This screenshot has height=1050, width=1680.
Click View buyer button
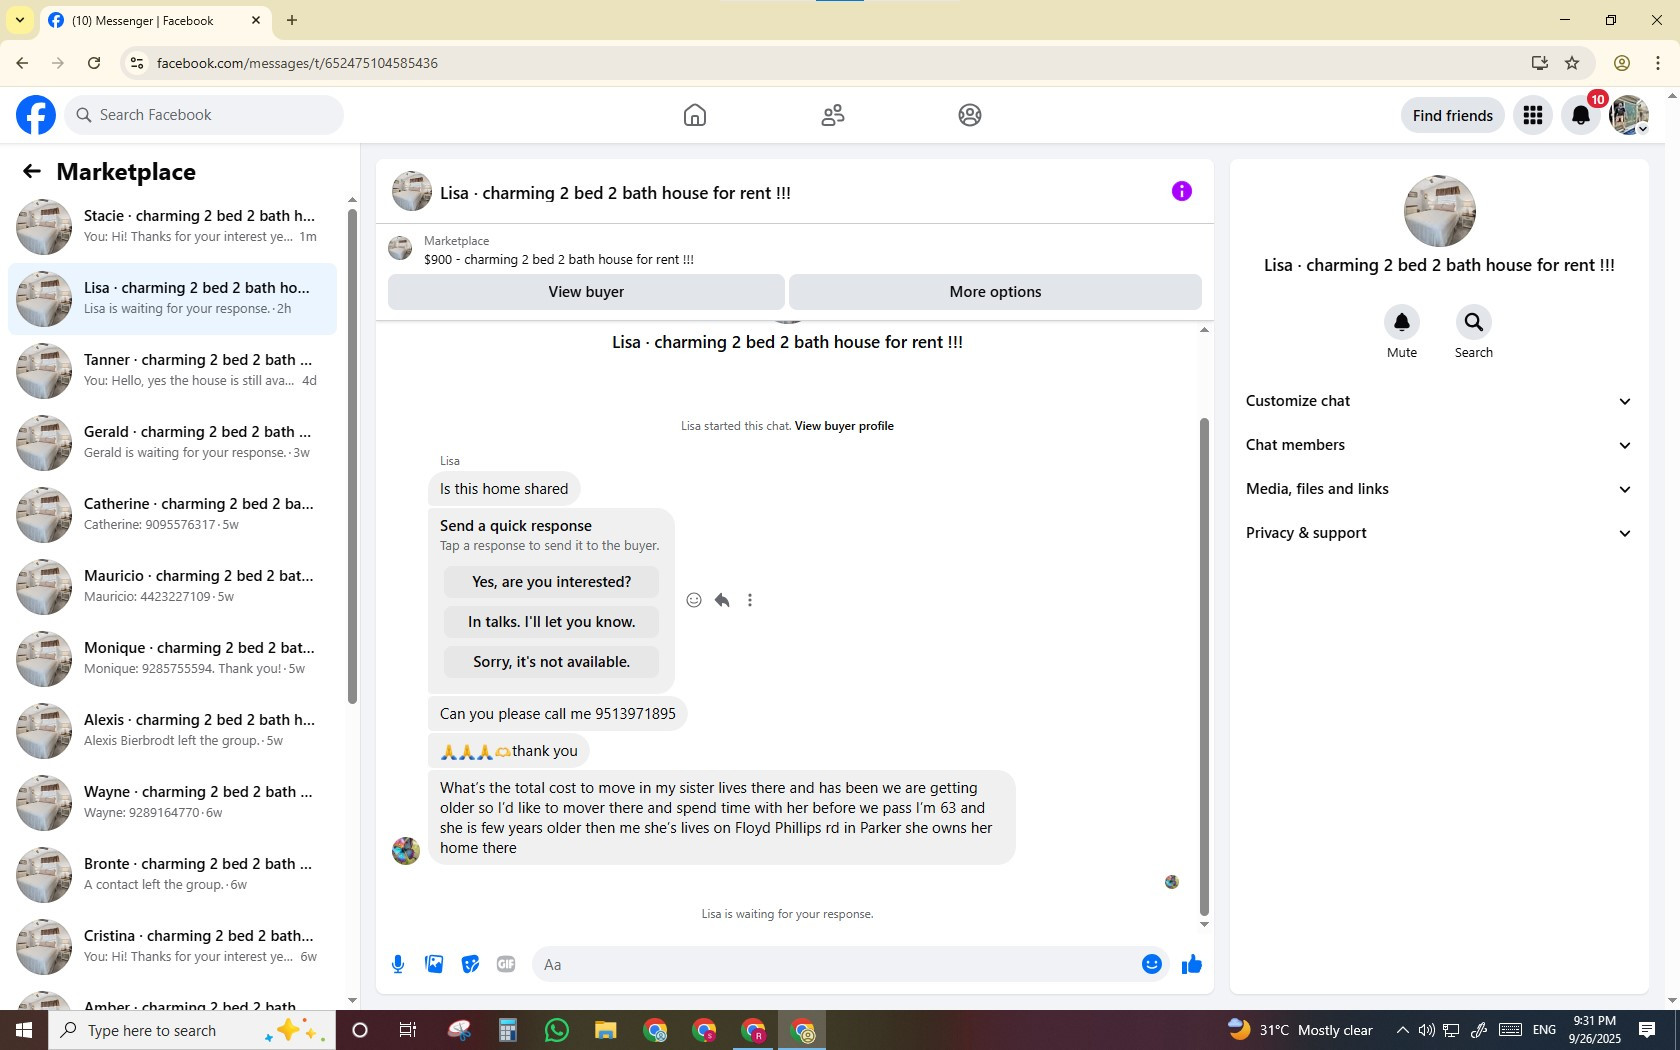click(x=586, y=292)
